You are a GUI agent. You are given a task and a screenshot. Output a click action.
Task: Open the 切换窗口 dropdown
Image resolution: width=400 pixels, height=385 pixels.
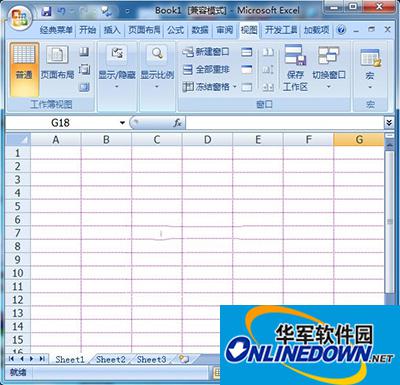point(329,68)
